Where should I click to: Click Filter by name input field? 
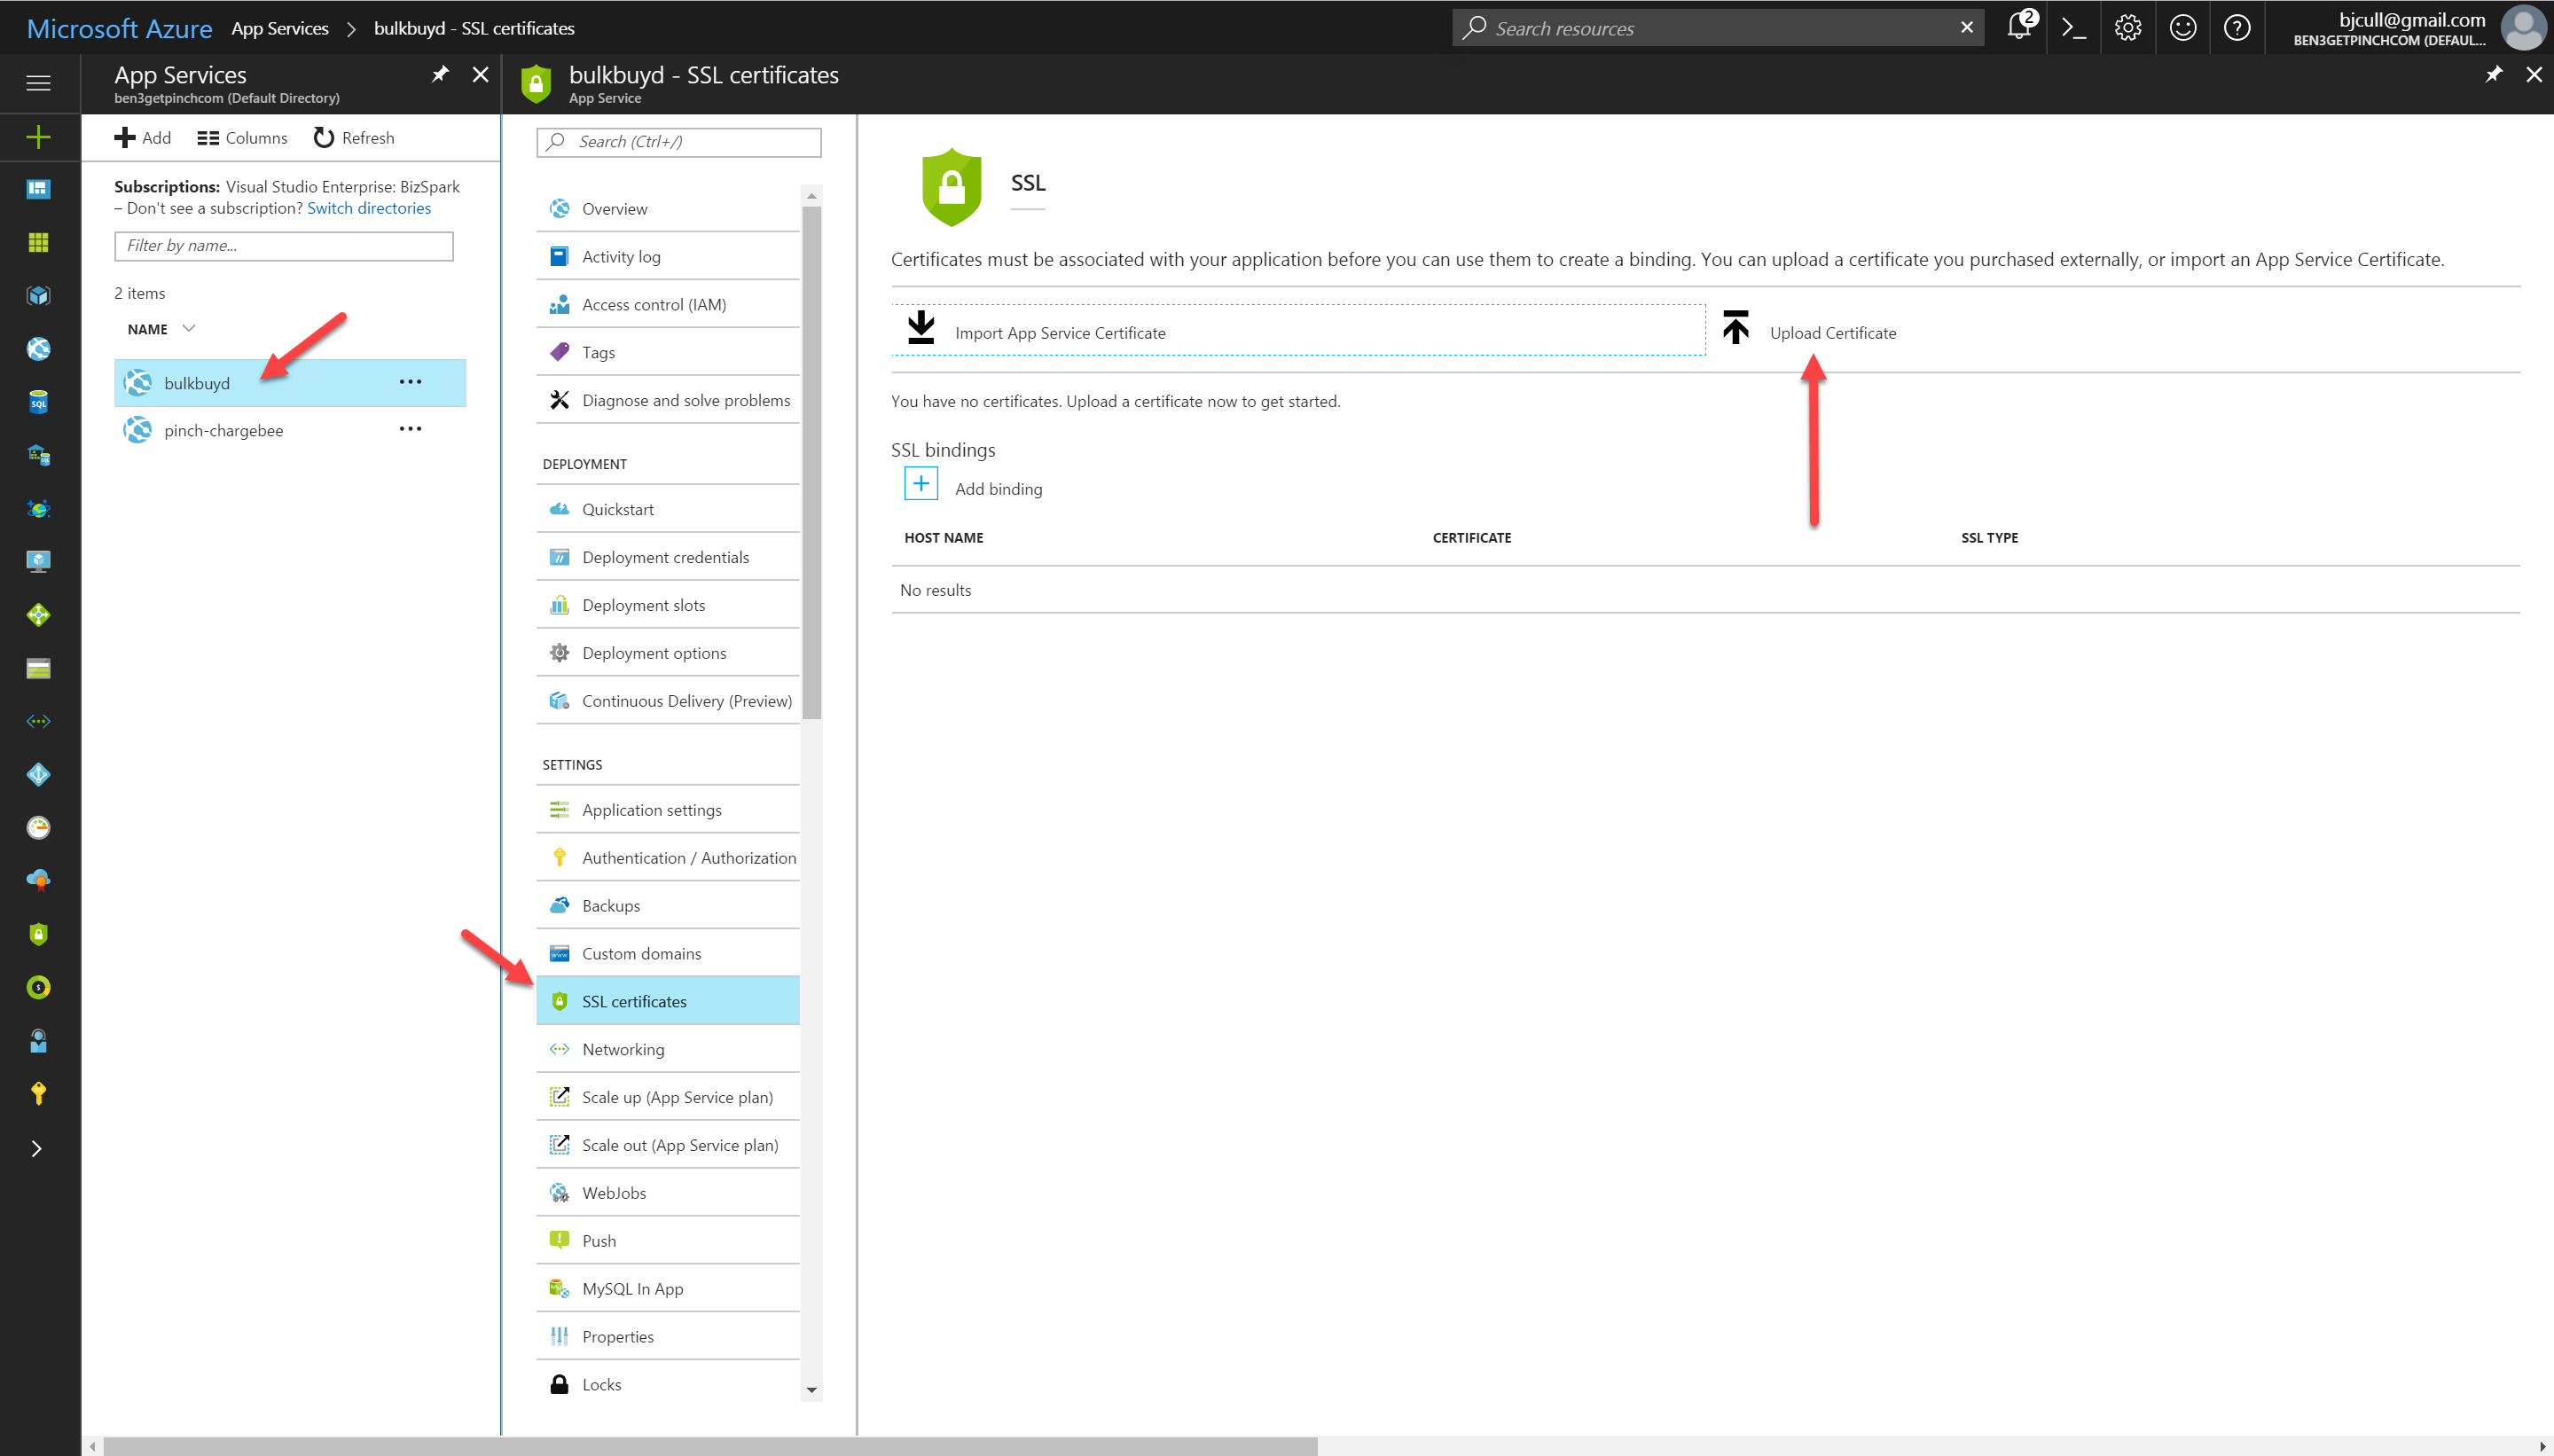pyautogui.click(x=286, y=244)
